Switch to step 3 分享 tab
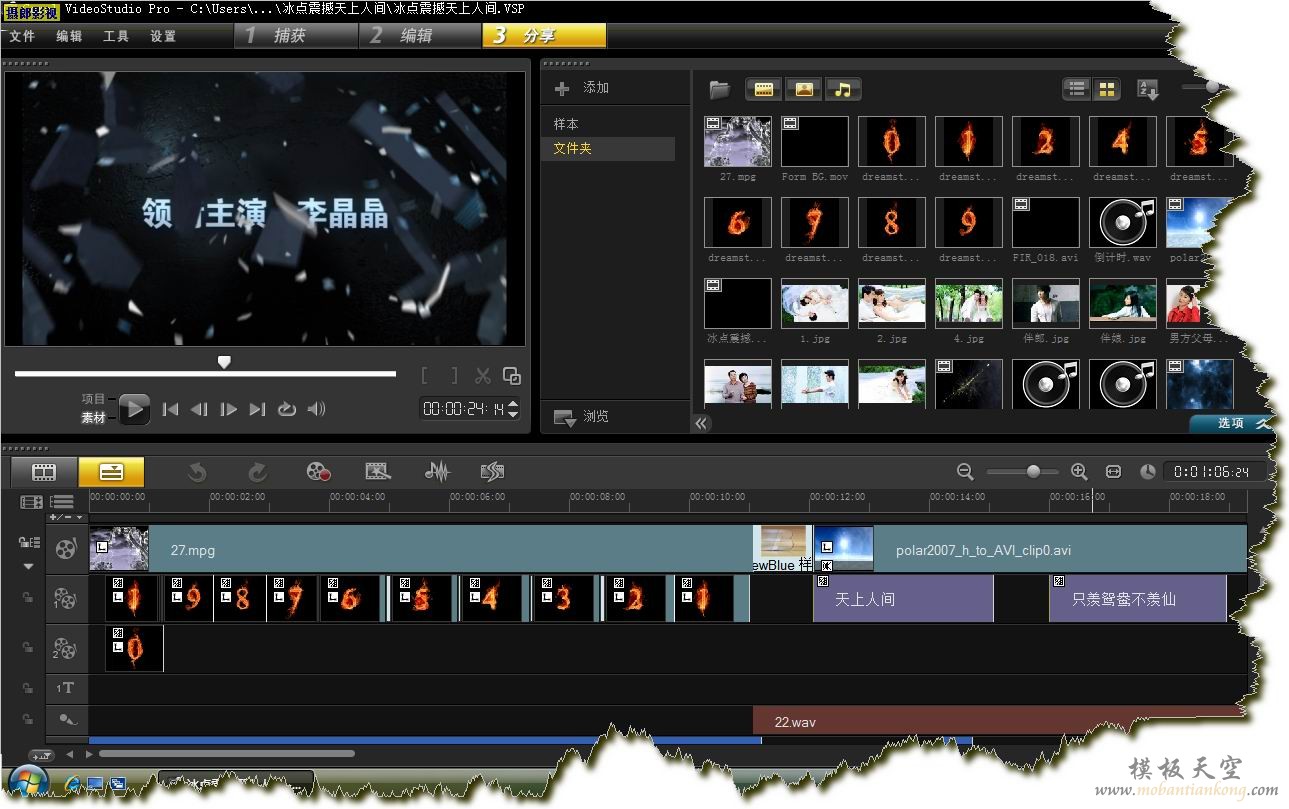1289x809 pixels. [544, 36]
